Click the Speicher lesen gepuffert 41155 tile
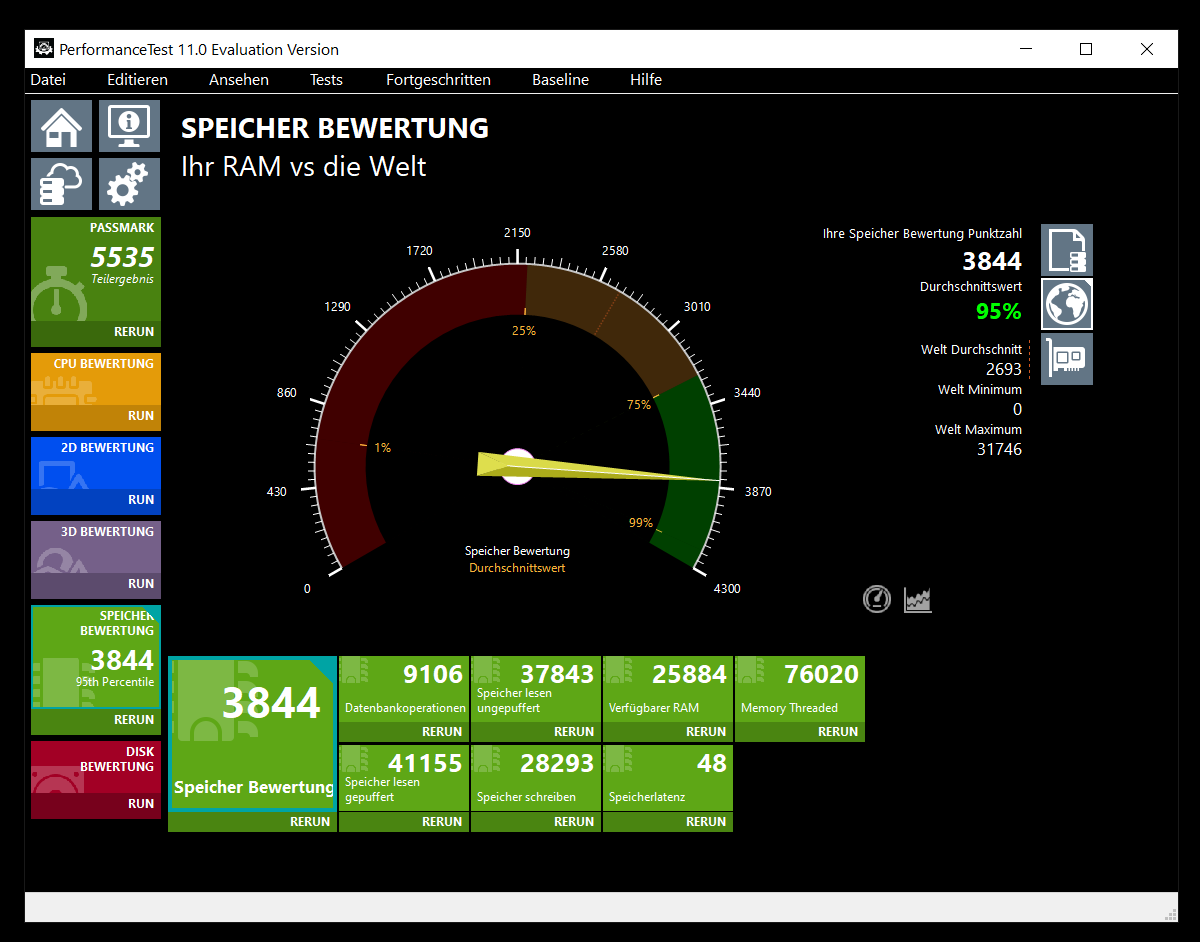The image size is (1200, 942). pos(404,779)
